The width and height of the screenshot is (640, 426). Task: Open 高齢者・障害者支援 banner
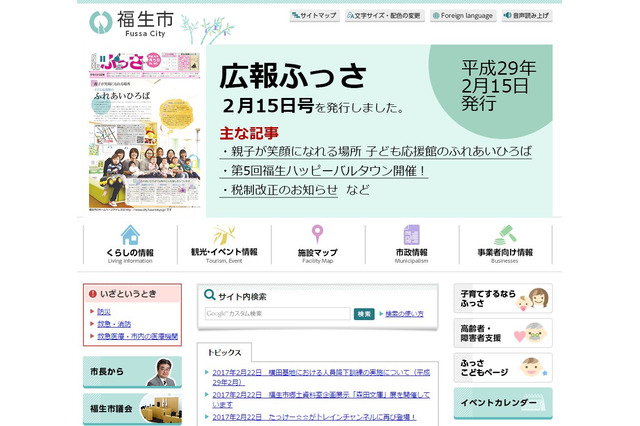(x=503, y=333)
